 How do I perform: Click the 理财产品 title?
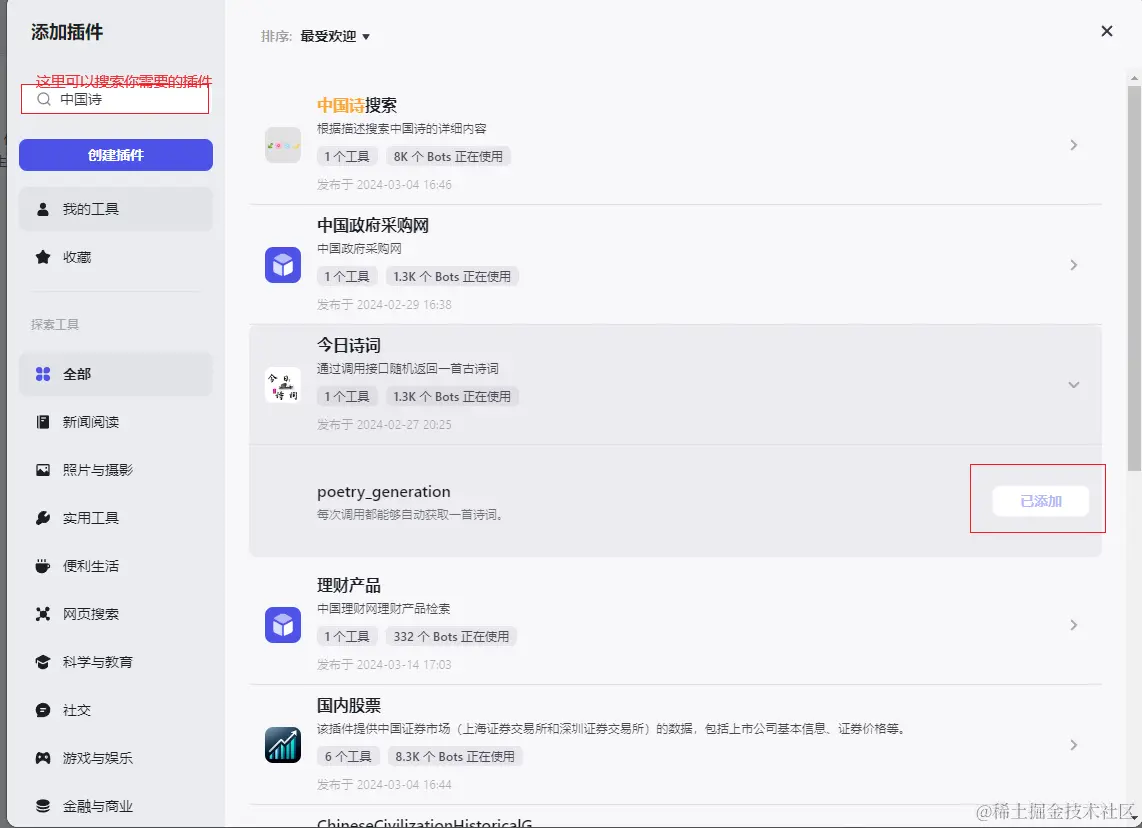click(349, 585)
